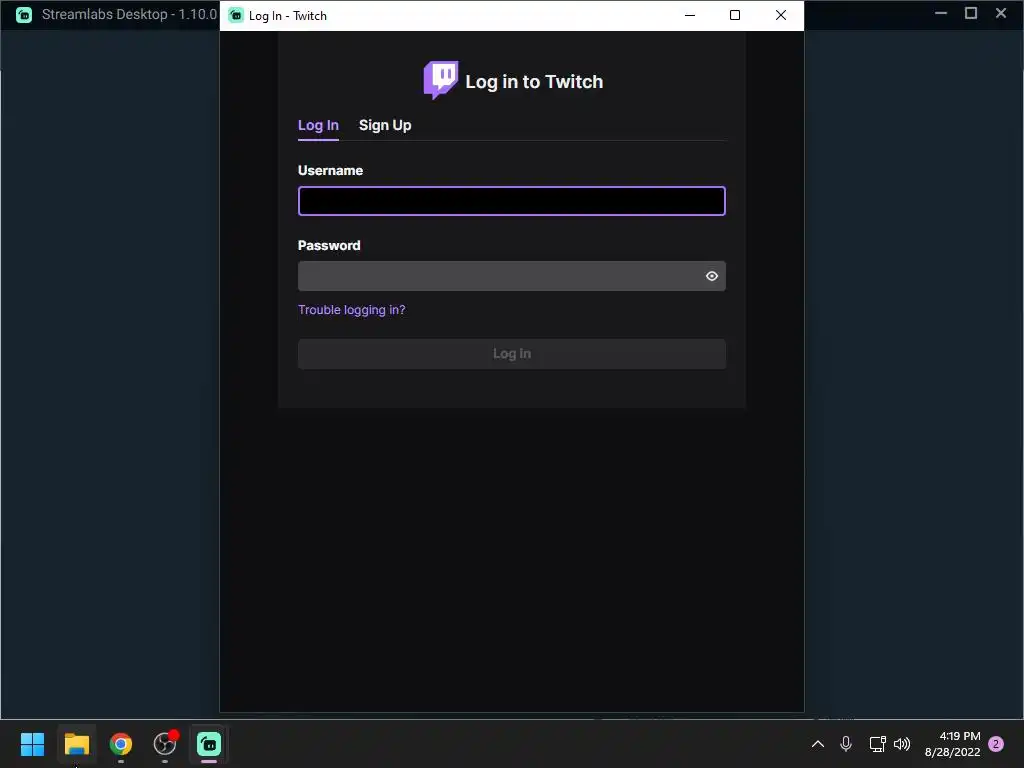Viewport: 1024px width, 768px height.
Task: Open the Windows Start menu
Action: (x=32, y=744)
